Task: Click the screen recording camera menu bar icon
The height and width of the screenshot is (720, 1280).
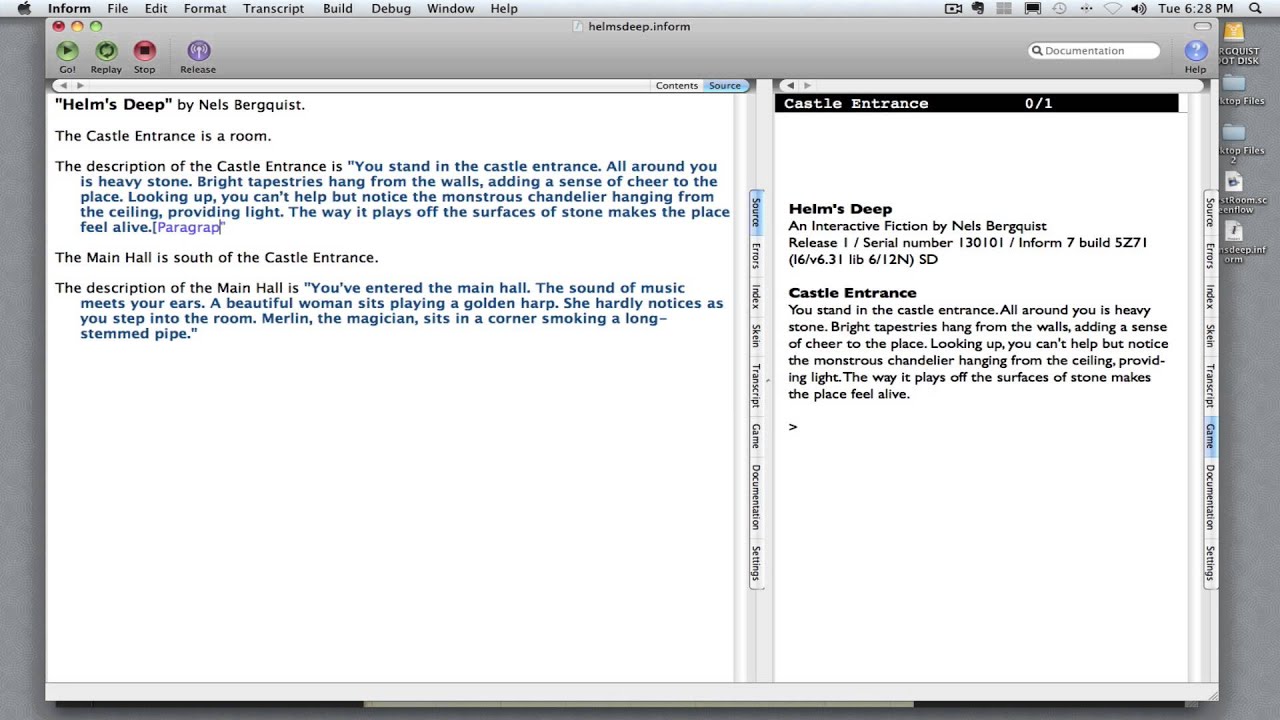Action: pyautogui.click(x=953, y=8)
